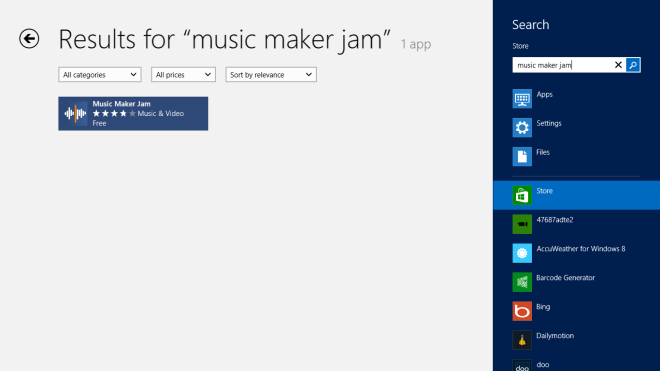Expand the All prices filter
The image size is (660, 371).
(183, 75)
